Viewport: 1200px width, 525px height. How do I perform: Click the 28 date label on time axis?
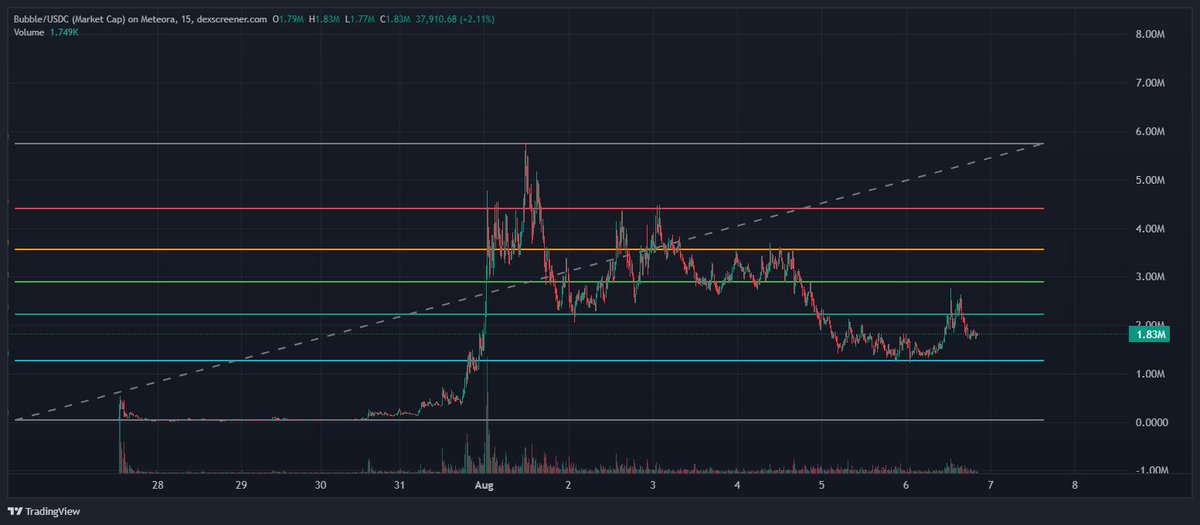coord(158,485)
